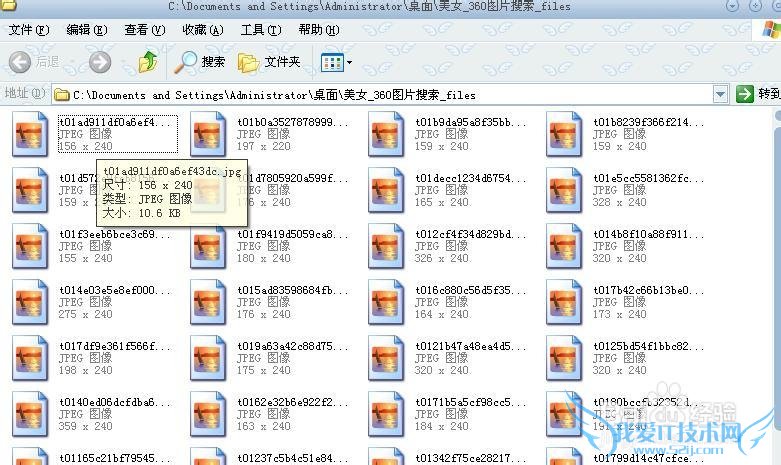Select JPEG icon of t019a63a42c88d75 file
The height and width of the screenshot is (465, 781).
pos(208,358)
